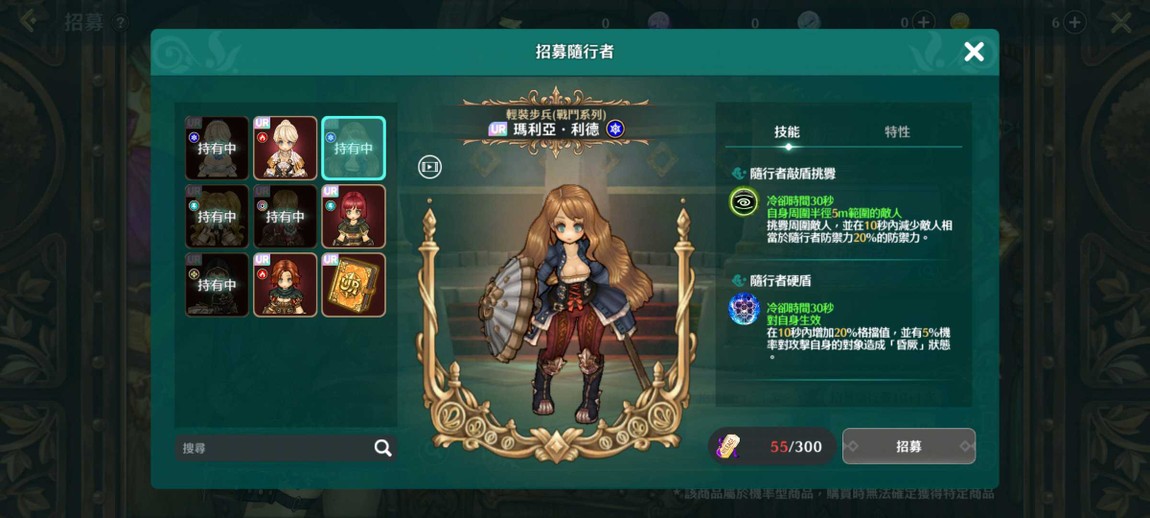Choose the red-haired UR follower in the second row
Viewport: 1150px width, 518px height.
pyautogui.click(x=354, y=216)
